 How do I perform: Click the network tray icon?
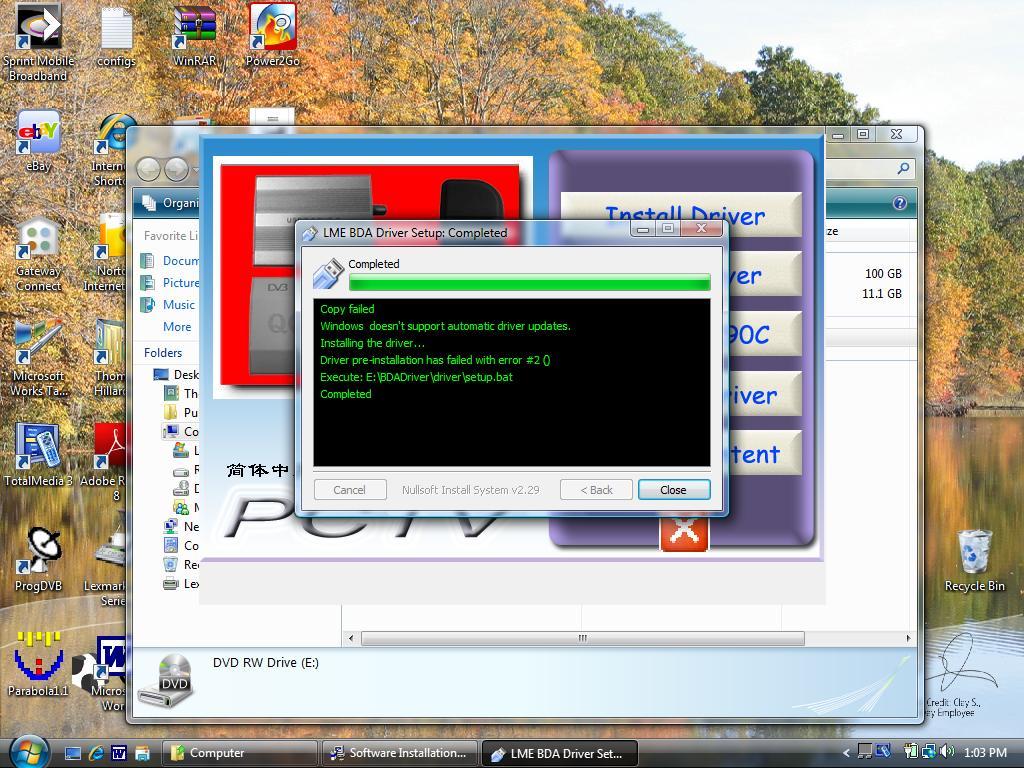pos(929,752)
